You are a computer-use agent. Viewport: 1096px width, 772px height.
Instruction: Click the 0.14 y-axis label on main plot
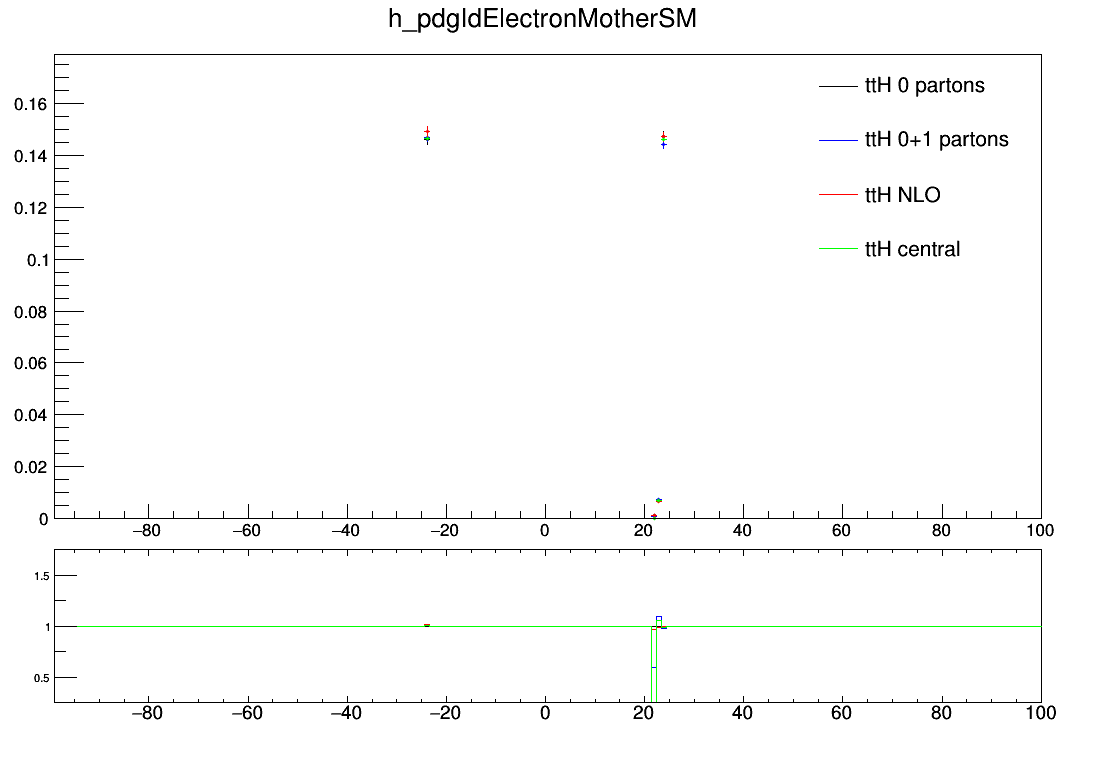point(31,156)
